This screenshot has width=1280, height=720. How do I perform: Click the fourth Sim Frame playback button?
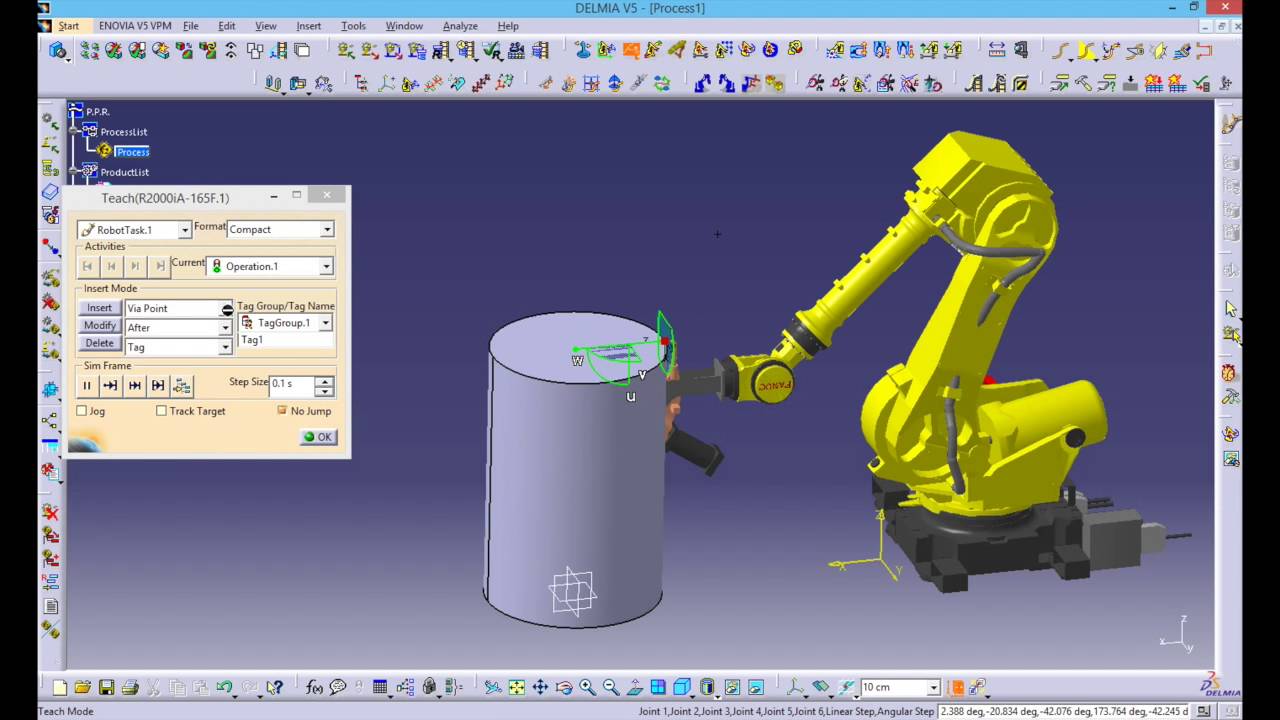click(x=158, y=385)
